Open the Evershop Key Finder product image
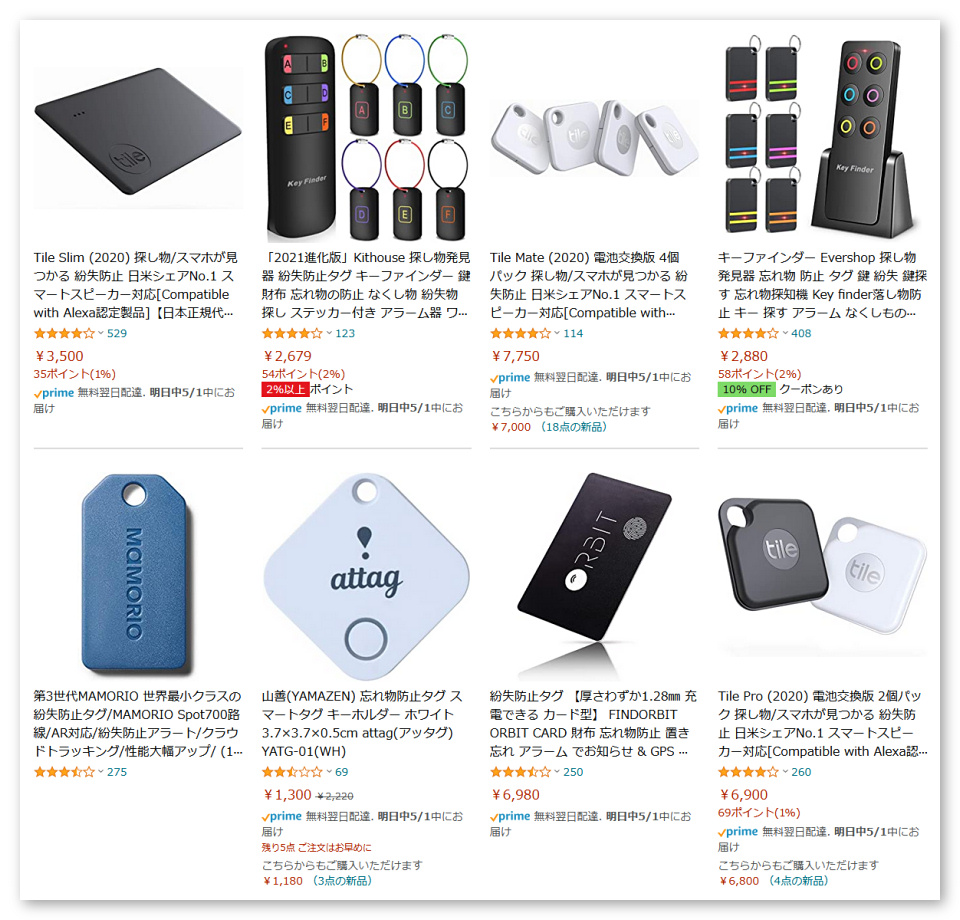The image size is (960, 920). pyautogui.click(x=822, y=136)
